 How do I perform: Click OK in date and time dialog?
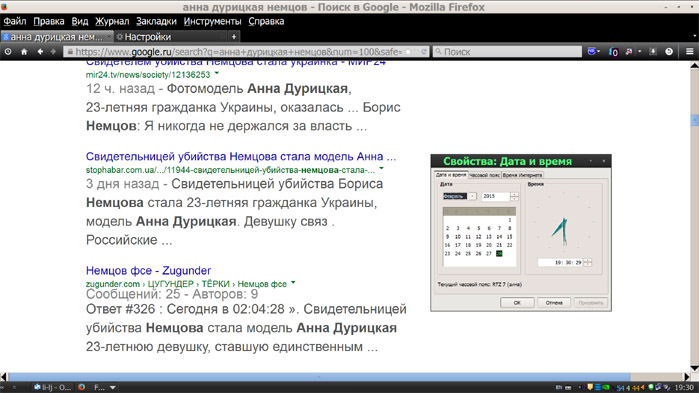(x=517, y=303)
